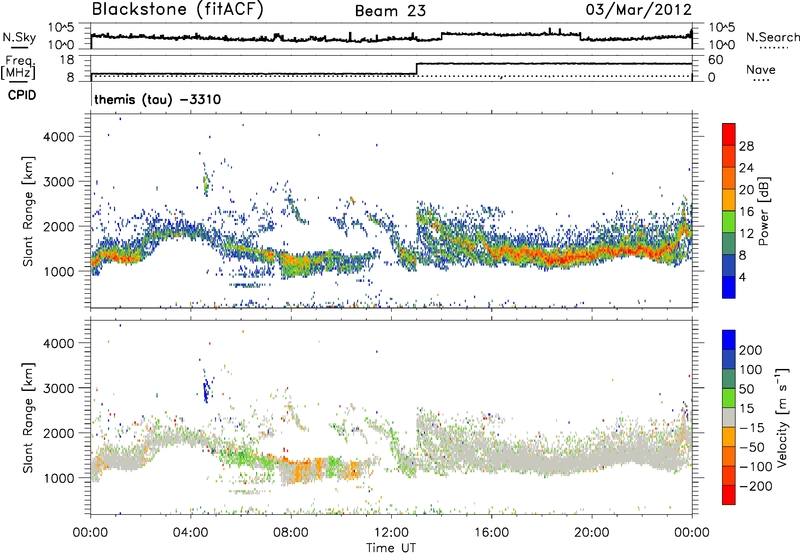
Task: Click the dotted line sample under N.Search
Action: (773, 48)
